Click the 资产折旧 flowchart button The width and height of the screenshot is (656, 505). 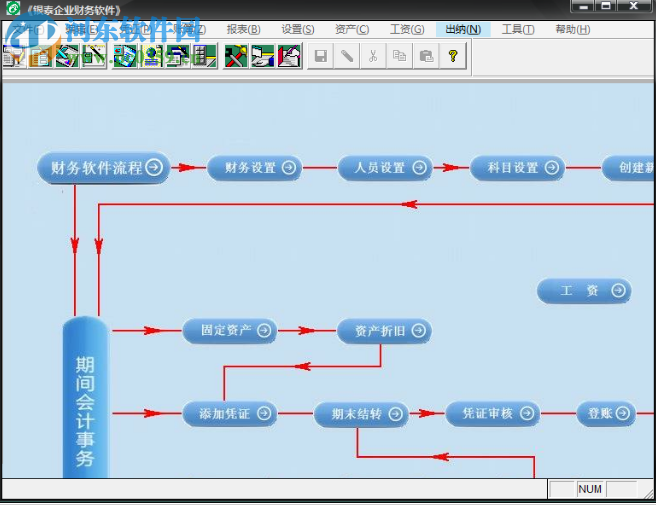pyautogui.click(x=384, y=331)
